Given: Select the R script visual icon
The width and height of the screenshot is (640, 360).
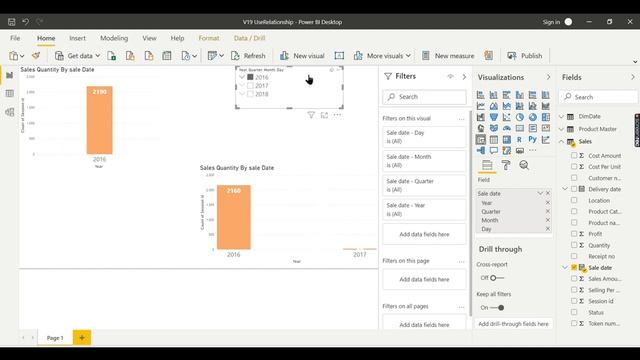Looking at the screenshot, I should pos(520,139).
